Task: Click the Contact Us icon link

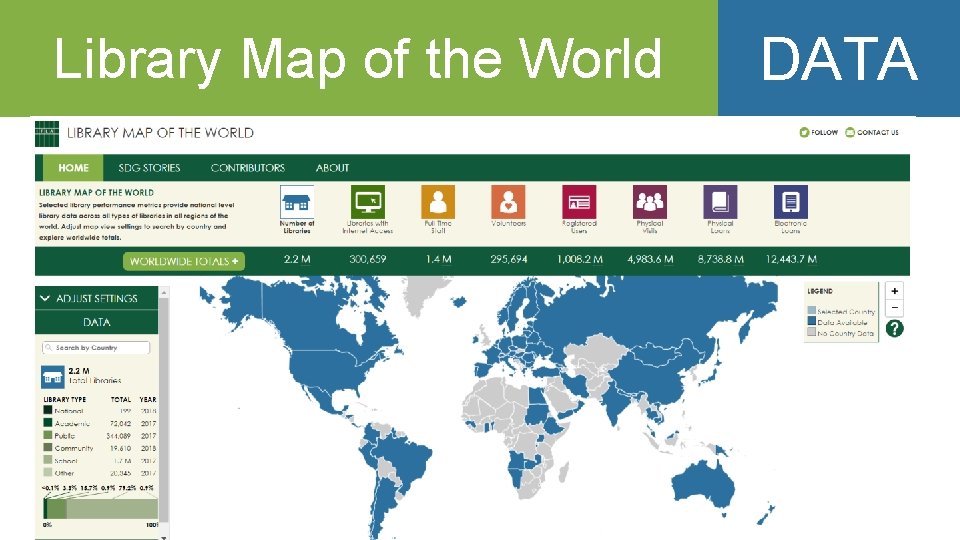Action: [850, 132]
